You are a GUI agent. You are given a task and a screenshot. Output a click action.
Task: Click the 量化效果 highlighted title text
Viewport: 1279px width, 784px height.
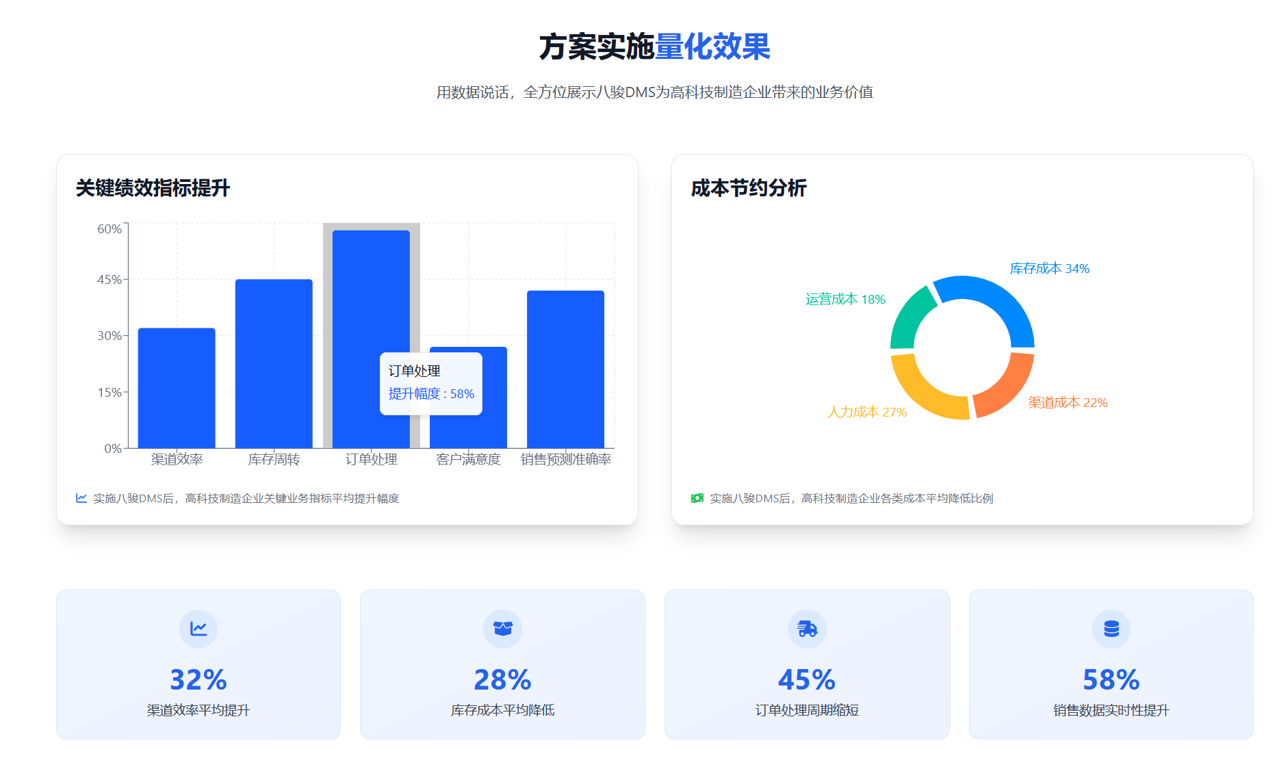(x=713, y=47)
